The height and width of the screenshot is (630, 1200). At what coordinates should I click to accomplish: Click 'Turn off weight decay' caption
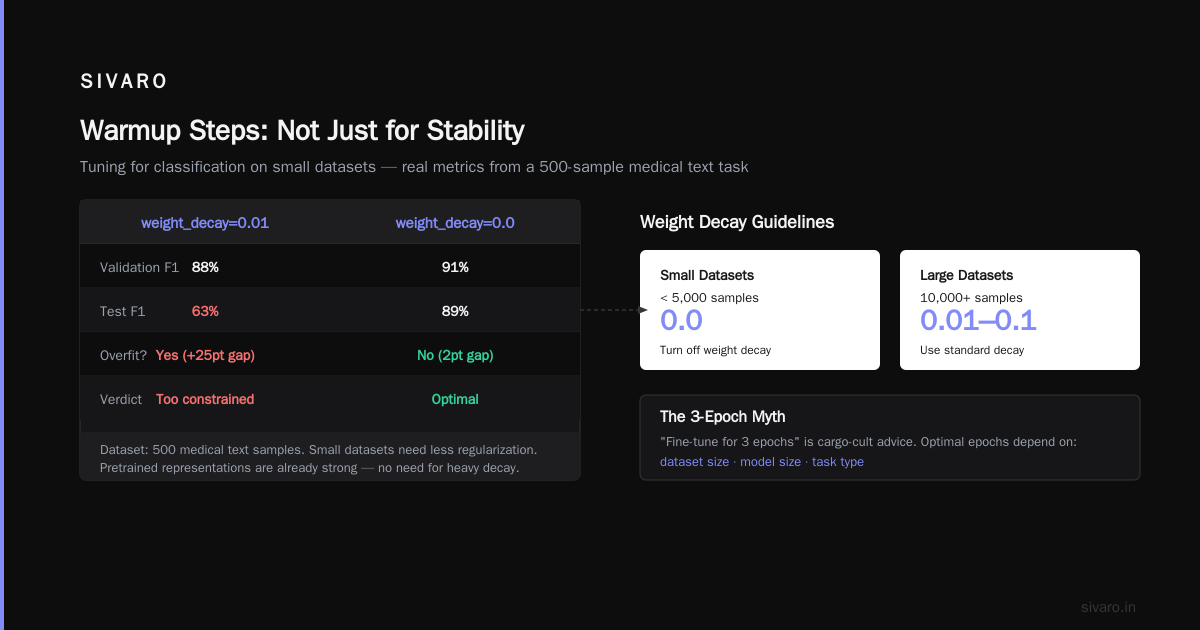pos(715,350)
